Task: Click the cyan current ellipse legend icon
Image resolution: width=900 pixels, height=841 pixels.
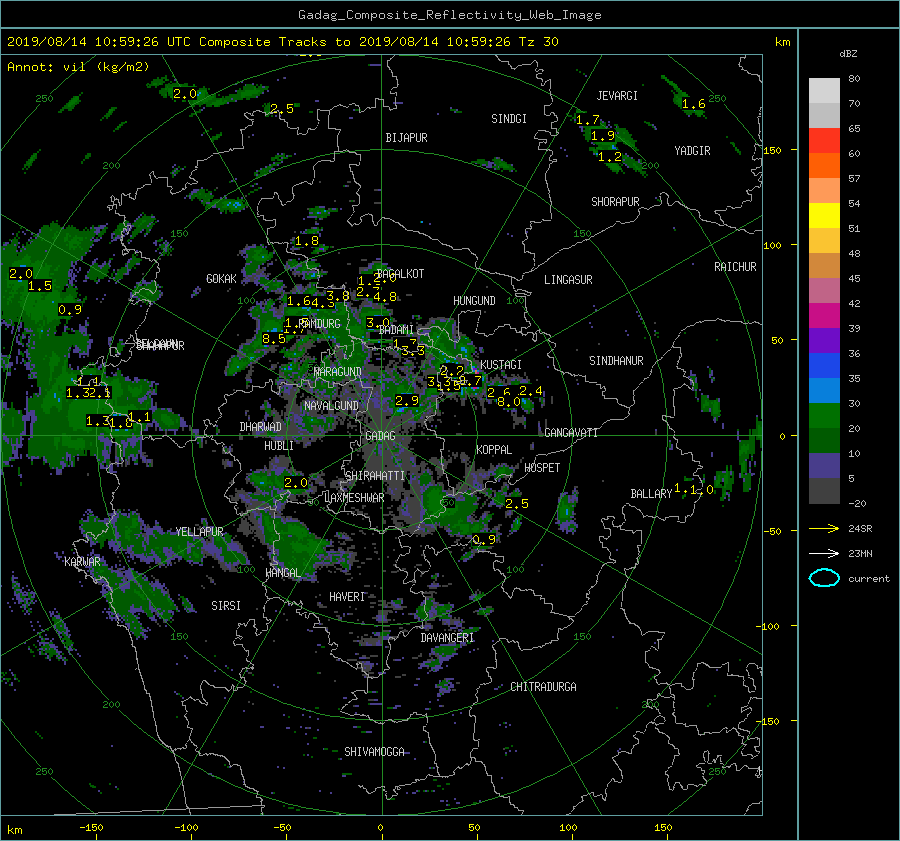Action: pyautogui.click(x=824, y=578)
